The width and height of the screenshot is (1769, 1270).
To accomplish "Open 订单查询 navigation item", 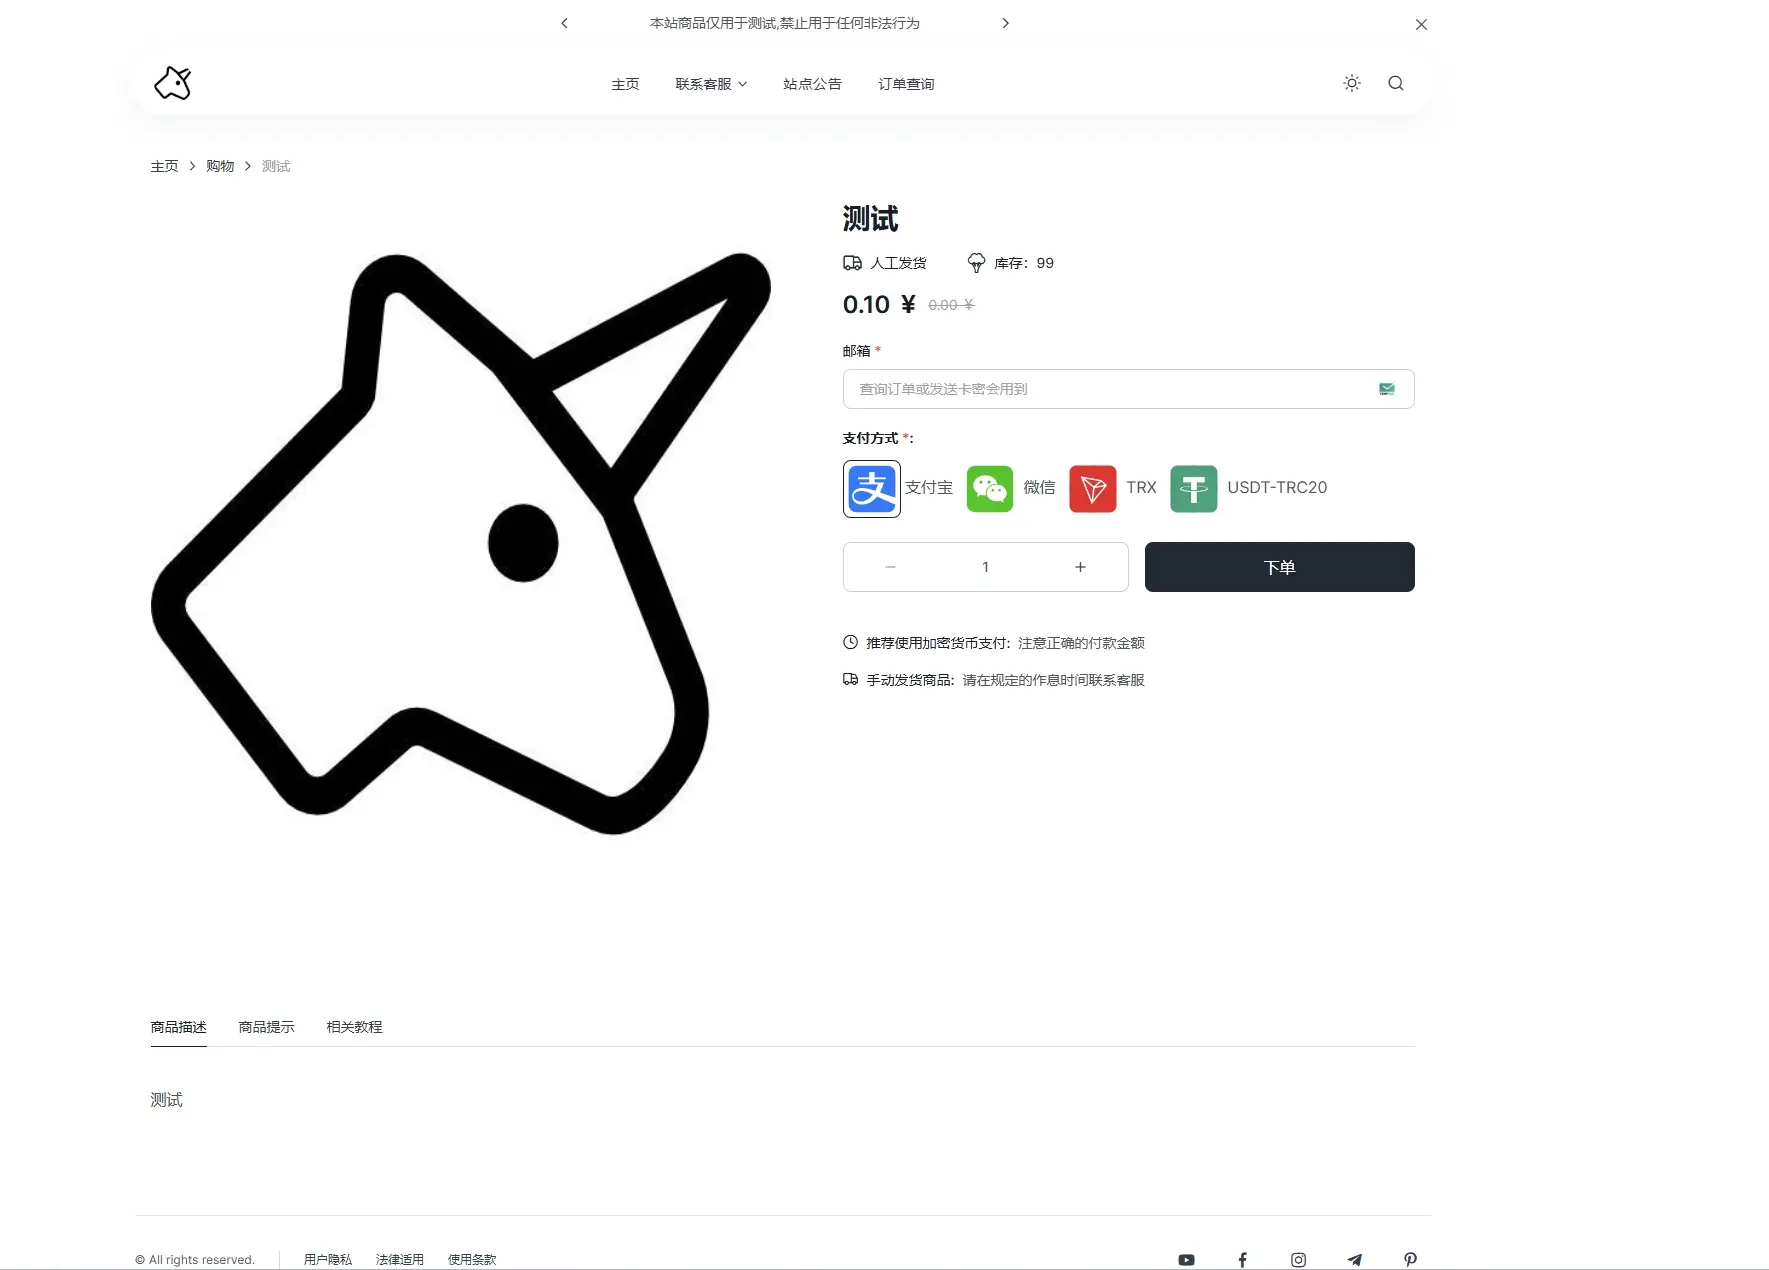I will tap(906, 84).
